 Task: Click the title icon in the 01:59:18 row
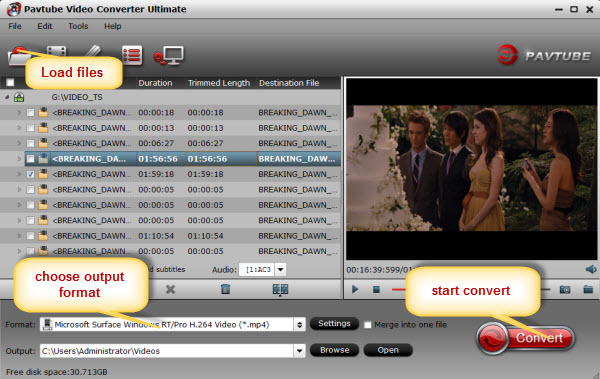tap(43, 174)
